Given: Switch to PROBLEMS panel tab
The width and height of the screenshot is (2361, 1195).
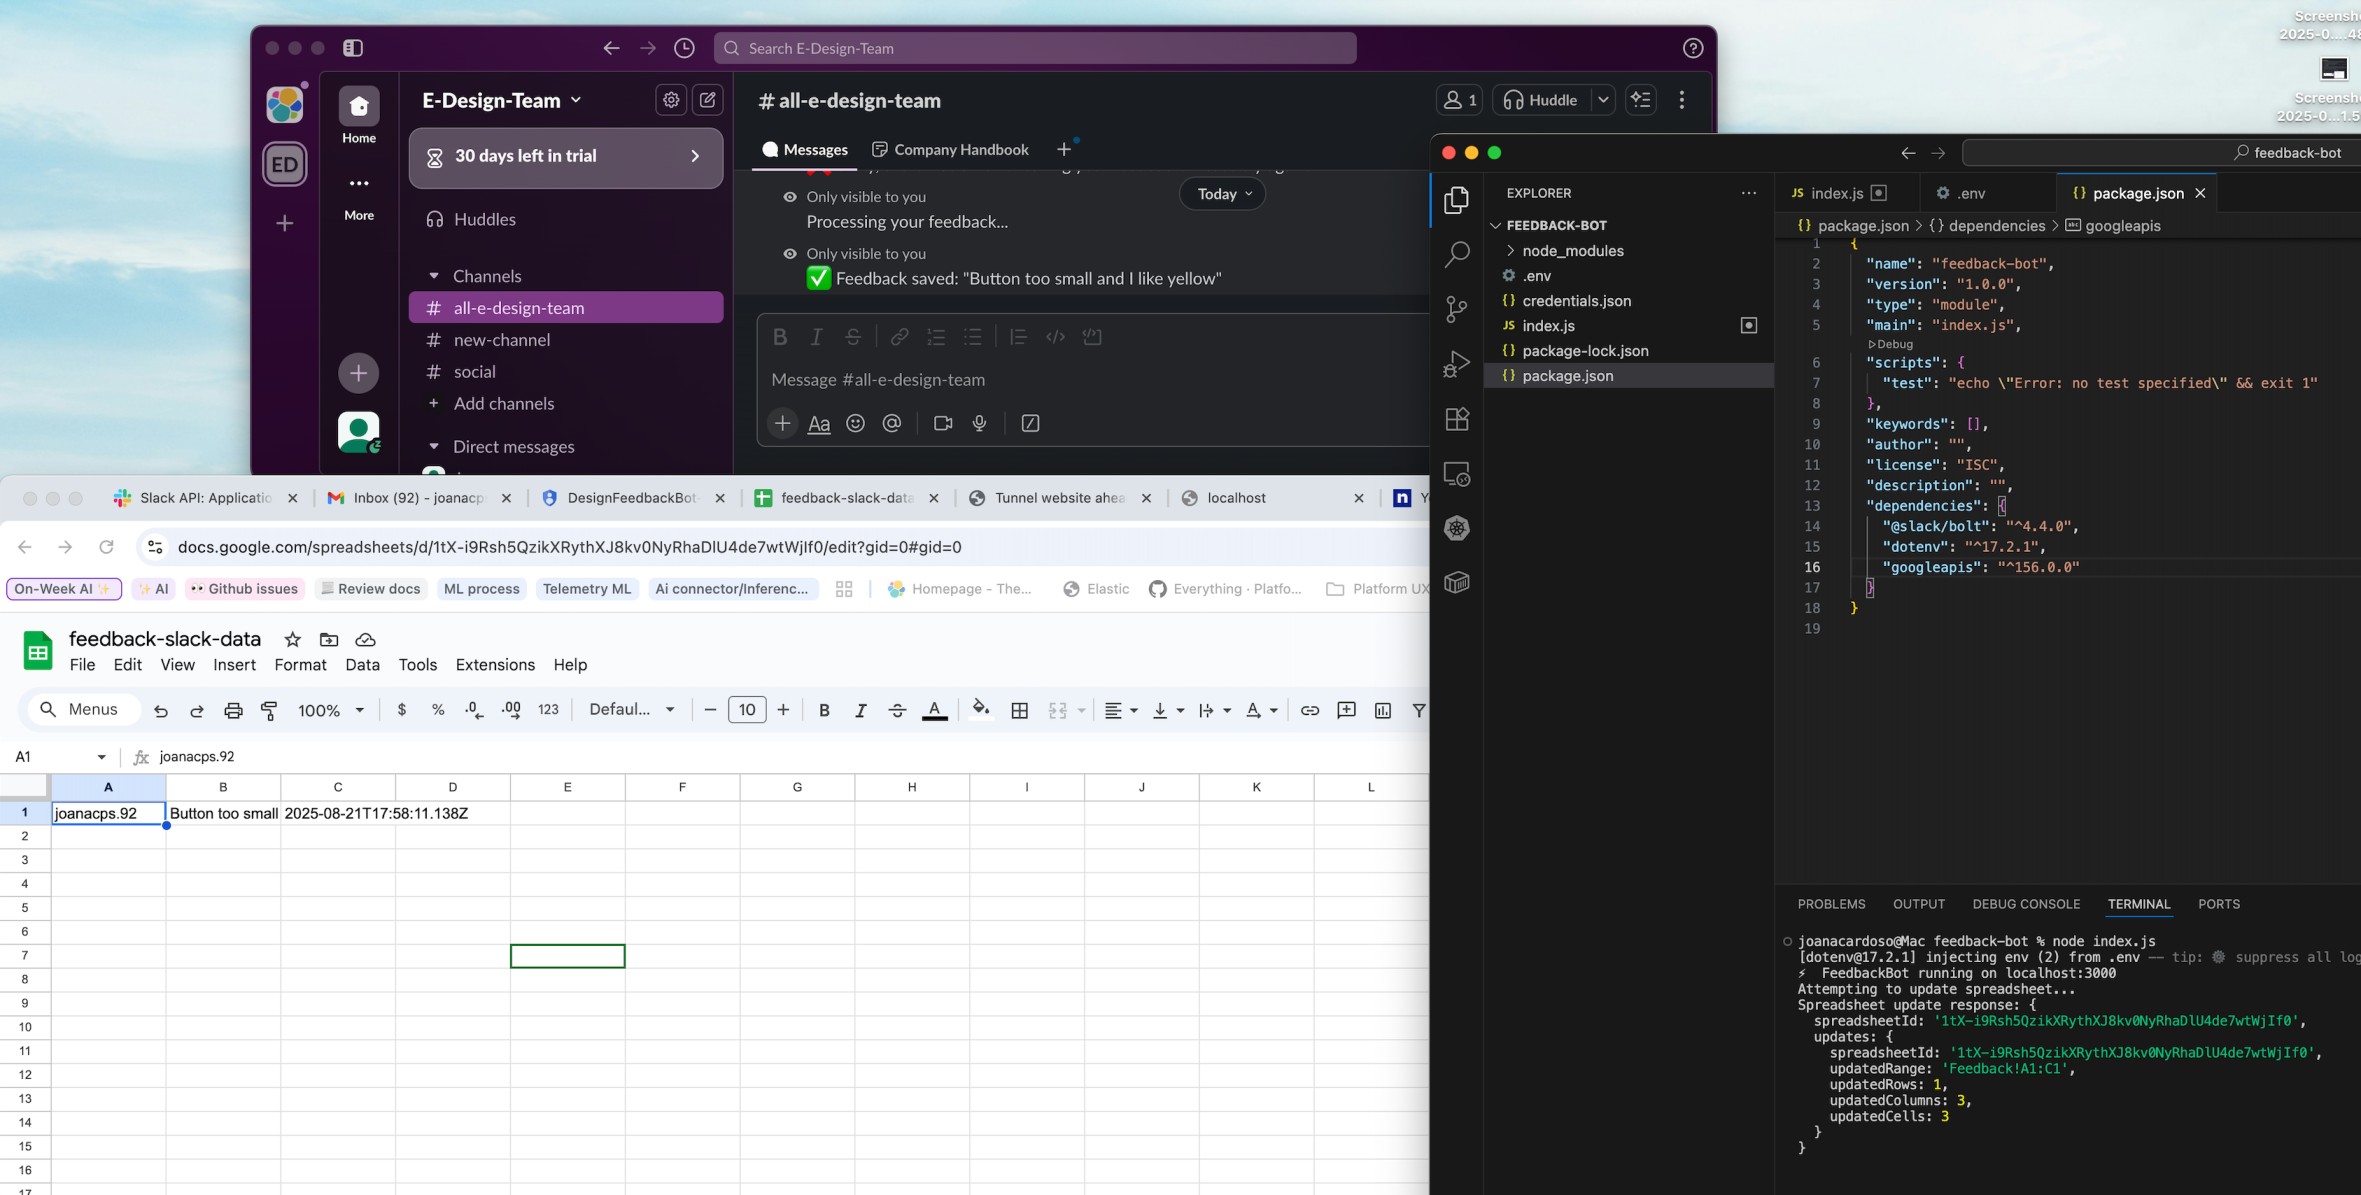Looking at the screenshot, I should pyautogui.click(x=1831, y=904).
